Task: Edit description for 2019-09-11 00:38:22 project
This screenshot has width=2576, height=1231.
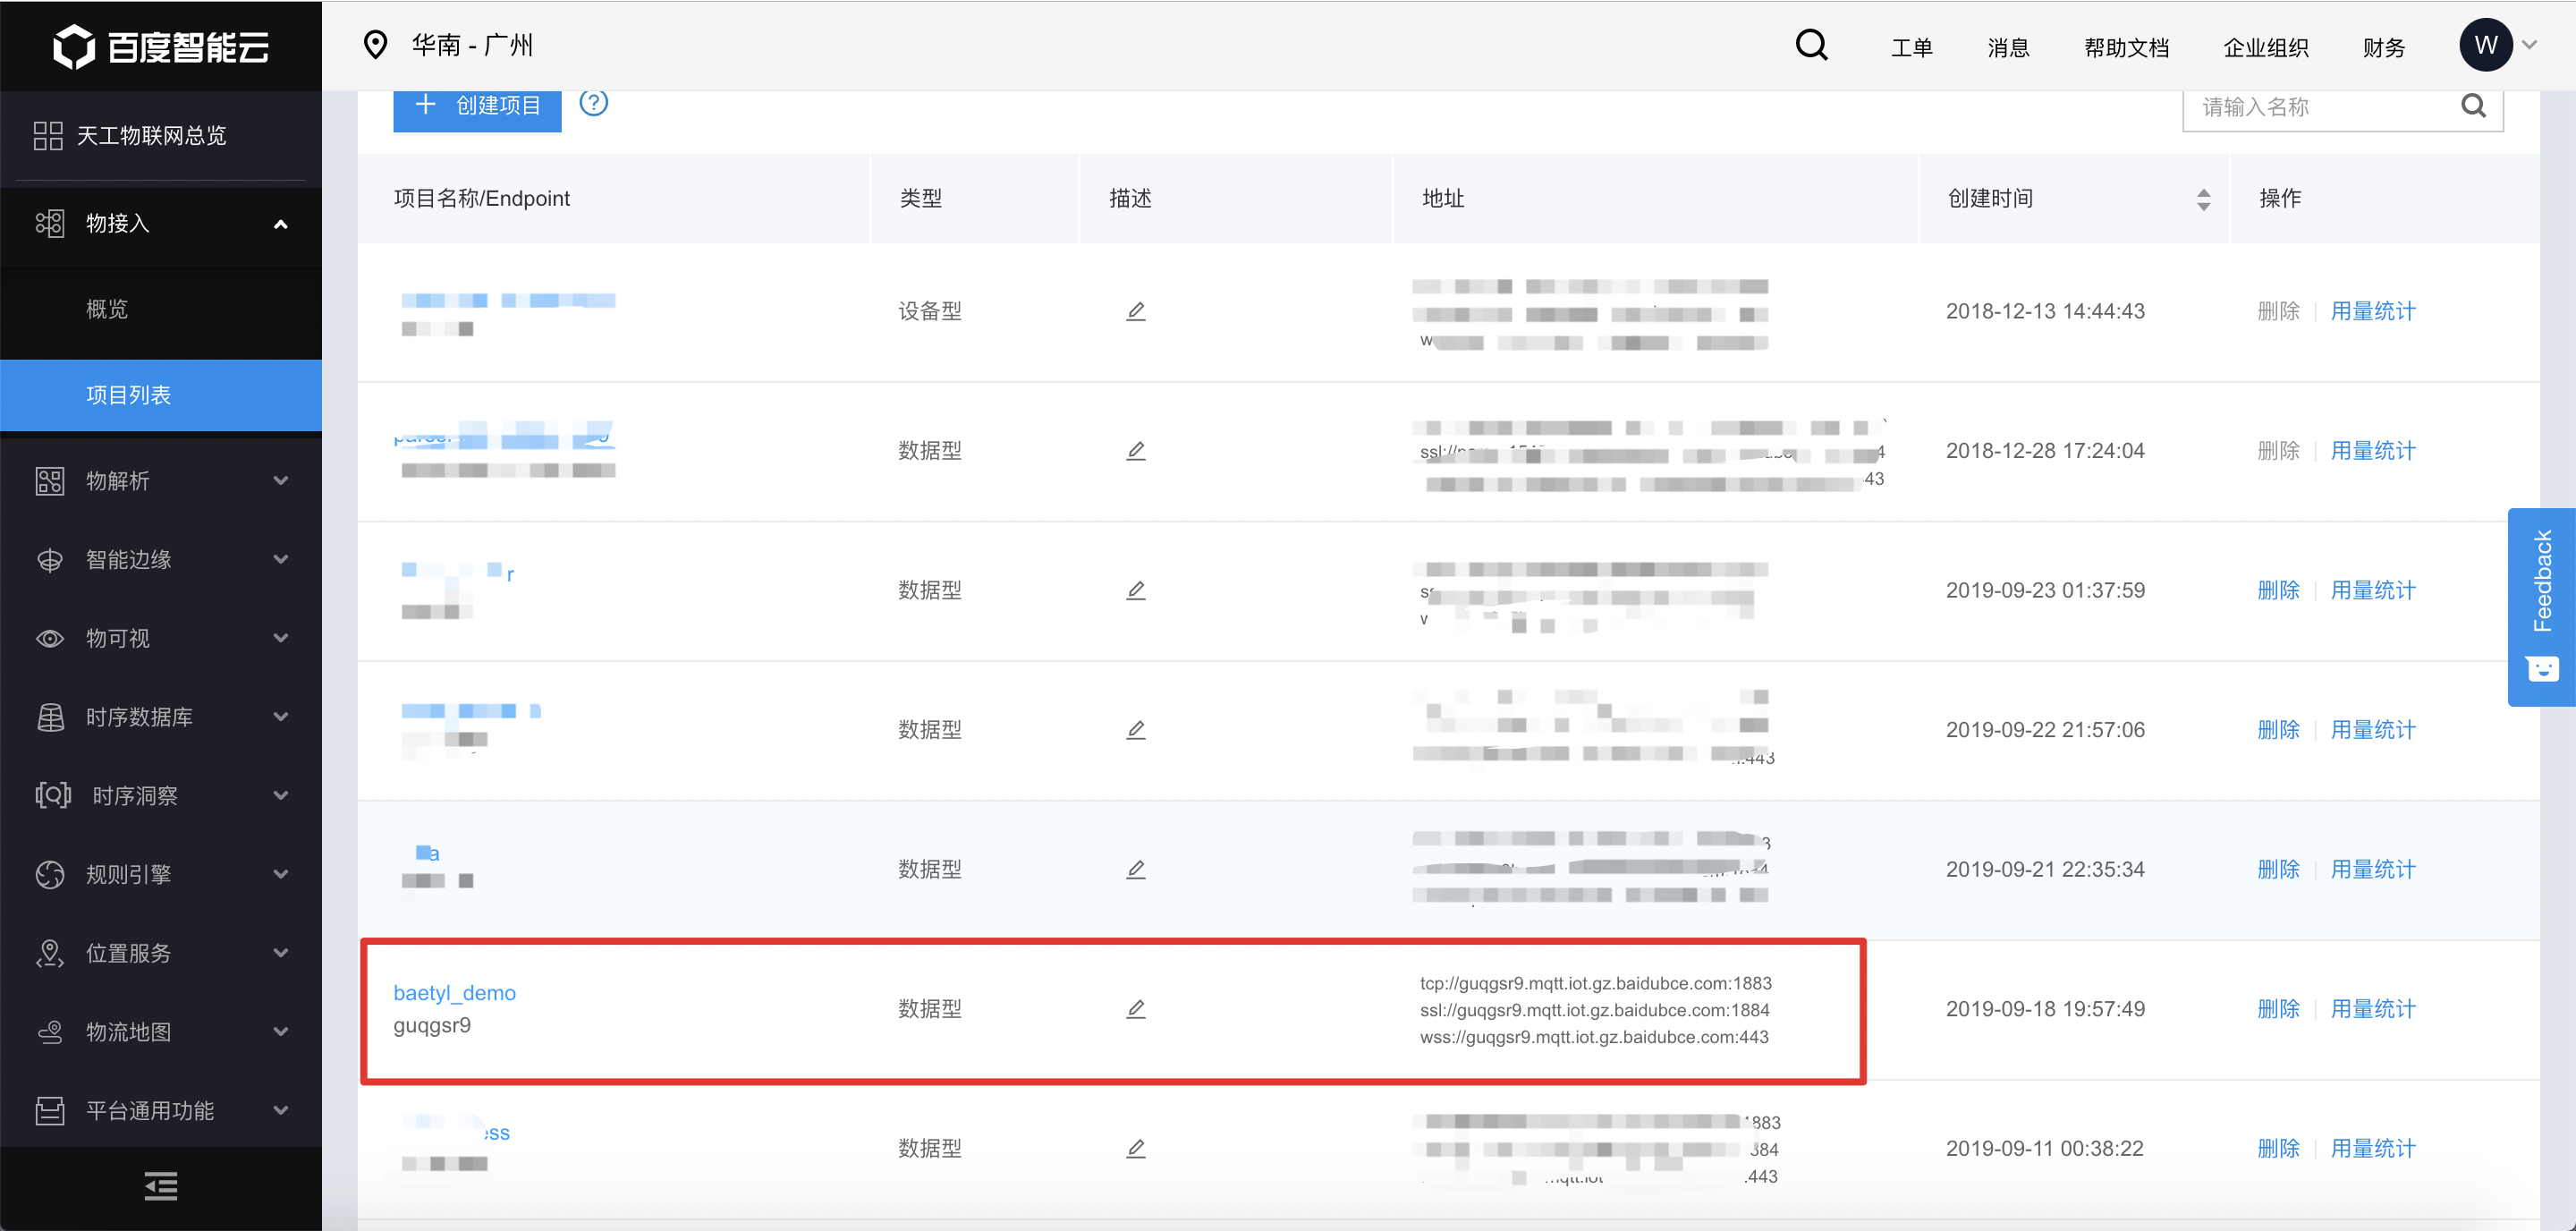Action: pyautogui.click(x=1135, y=1148)
